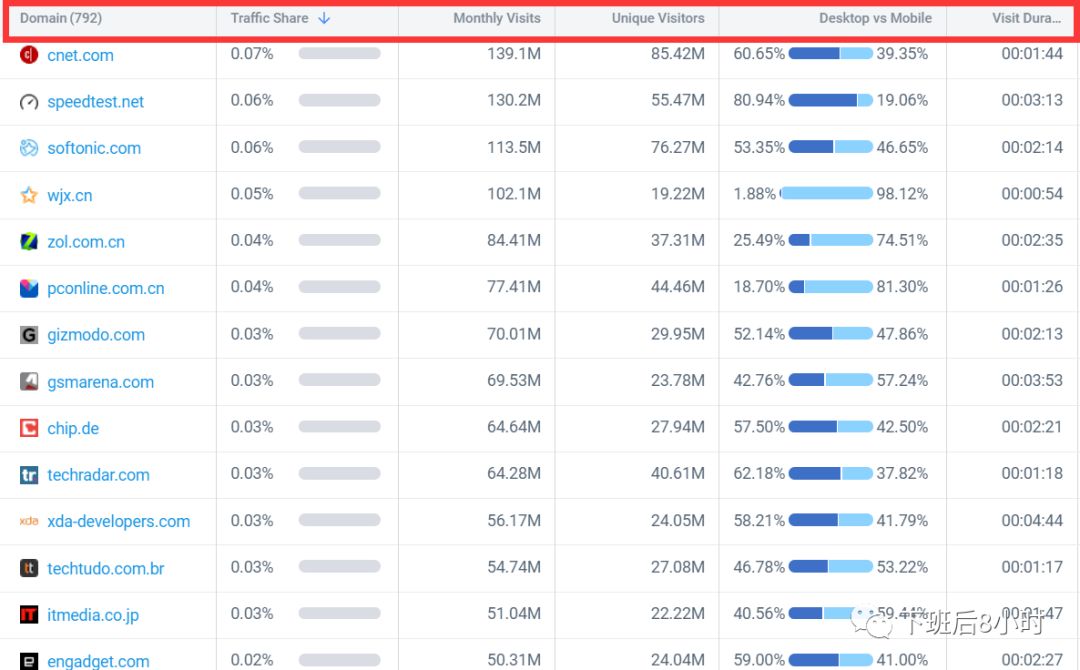The height and width of the screenshot is (670, 1080).
Task: Click the gsmarena.com favicon
Action: [x=29, y=381]
